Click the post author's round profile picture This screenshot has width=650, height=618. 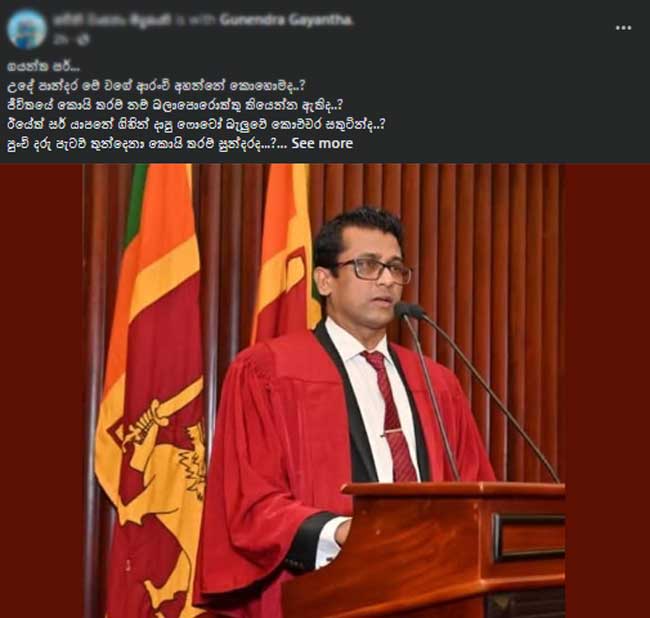[x=27, y=29]
